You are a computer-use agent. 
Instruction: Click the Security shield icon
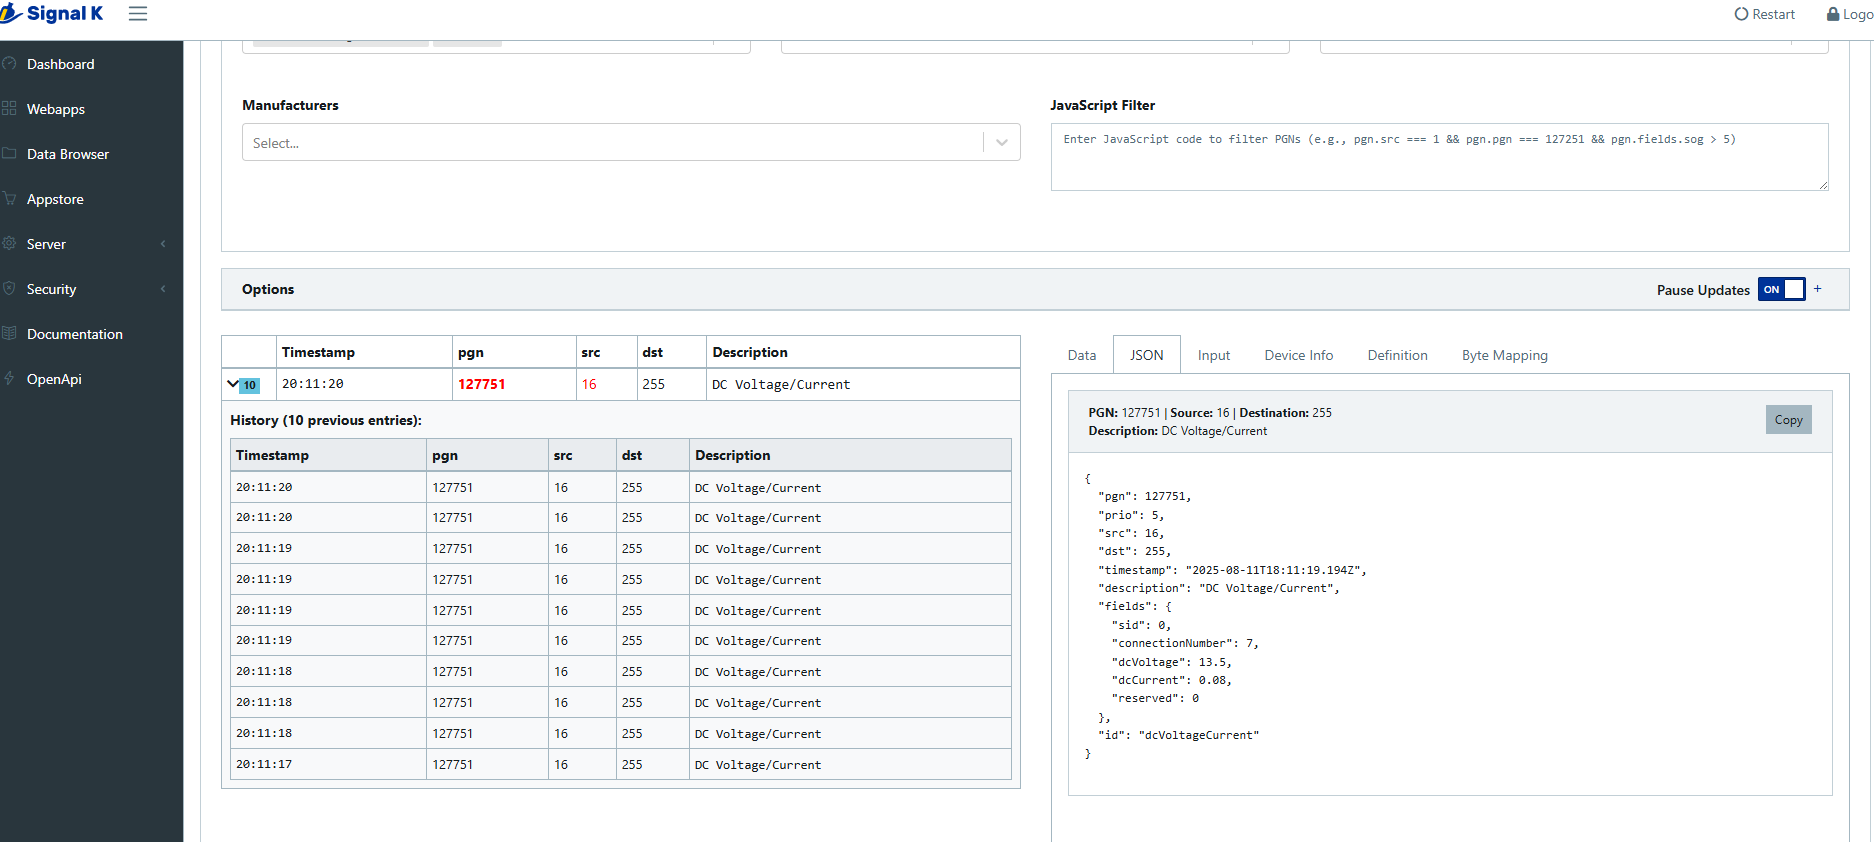(x=9, y=289)
